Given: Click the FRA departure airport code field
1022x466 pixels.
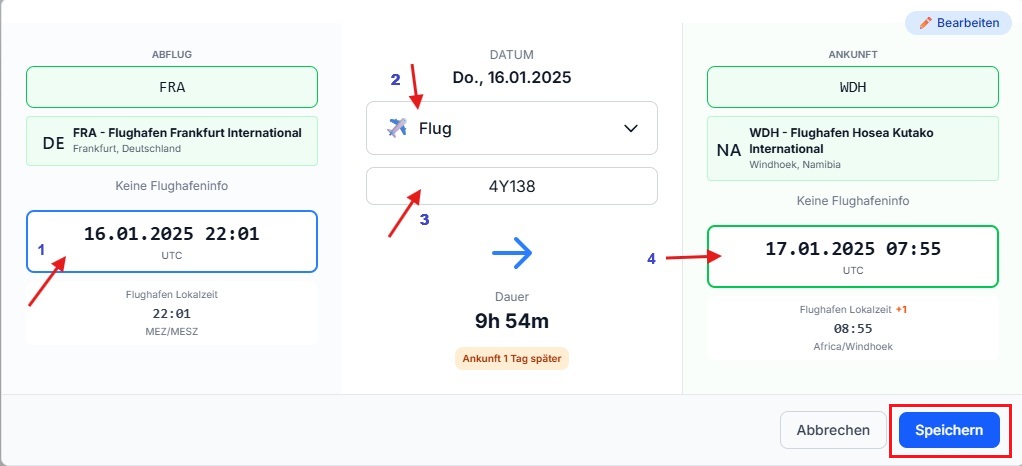Looking at the screenshot, I should pos(172,87).
